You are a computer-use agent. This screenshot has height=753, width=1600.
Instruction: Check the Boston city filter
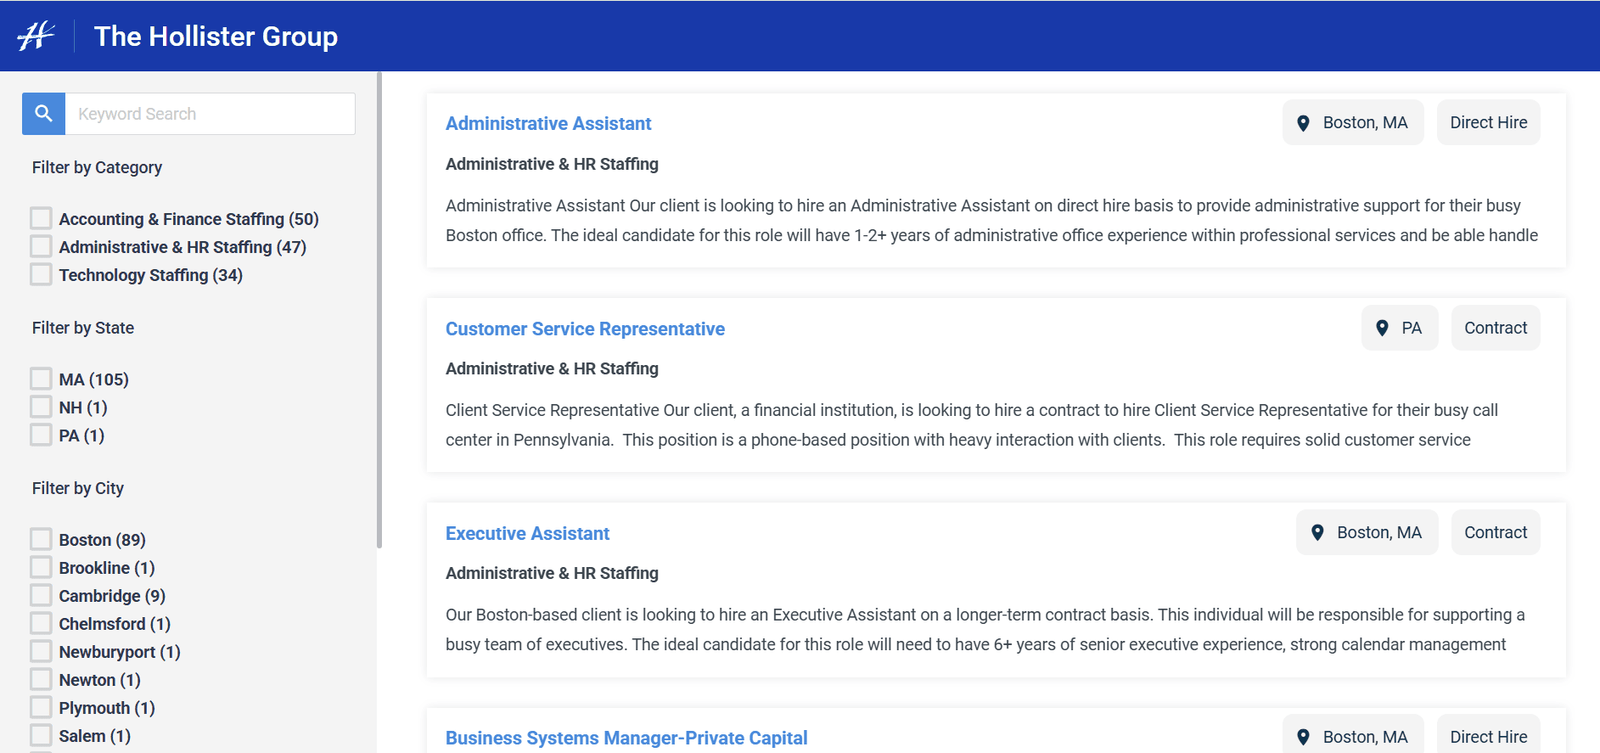(x=41, y=539)
